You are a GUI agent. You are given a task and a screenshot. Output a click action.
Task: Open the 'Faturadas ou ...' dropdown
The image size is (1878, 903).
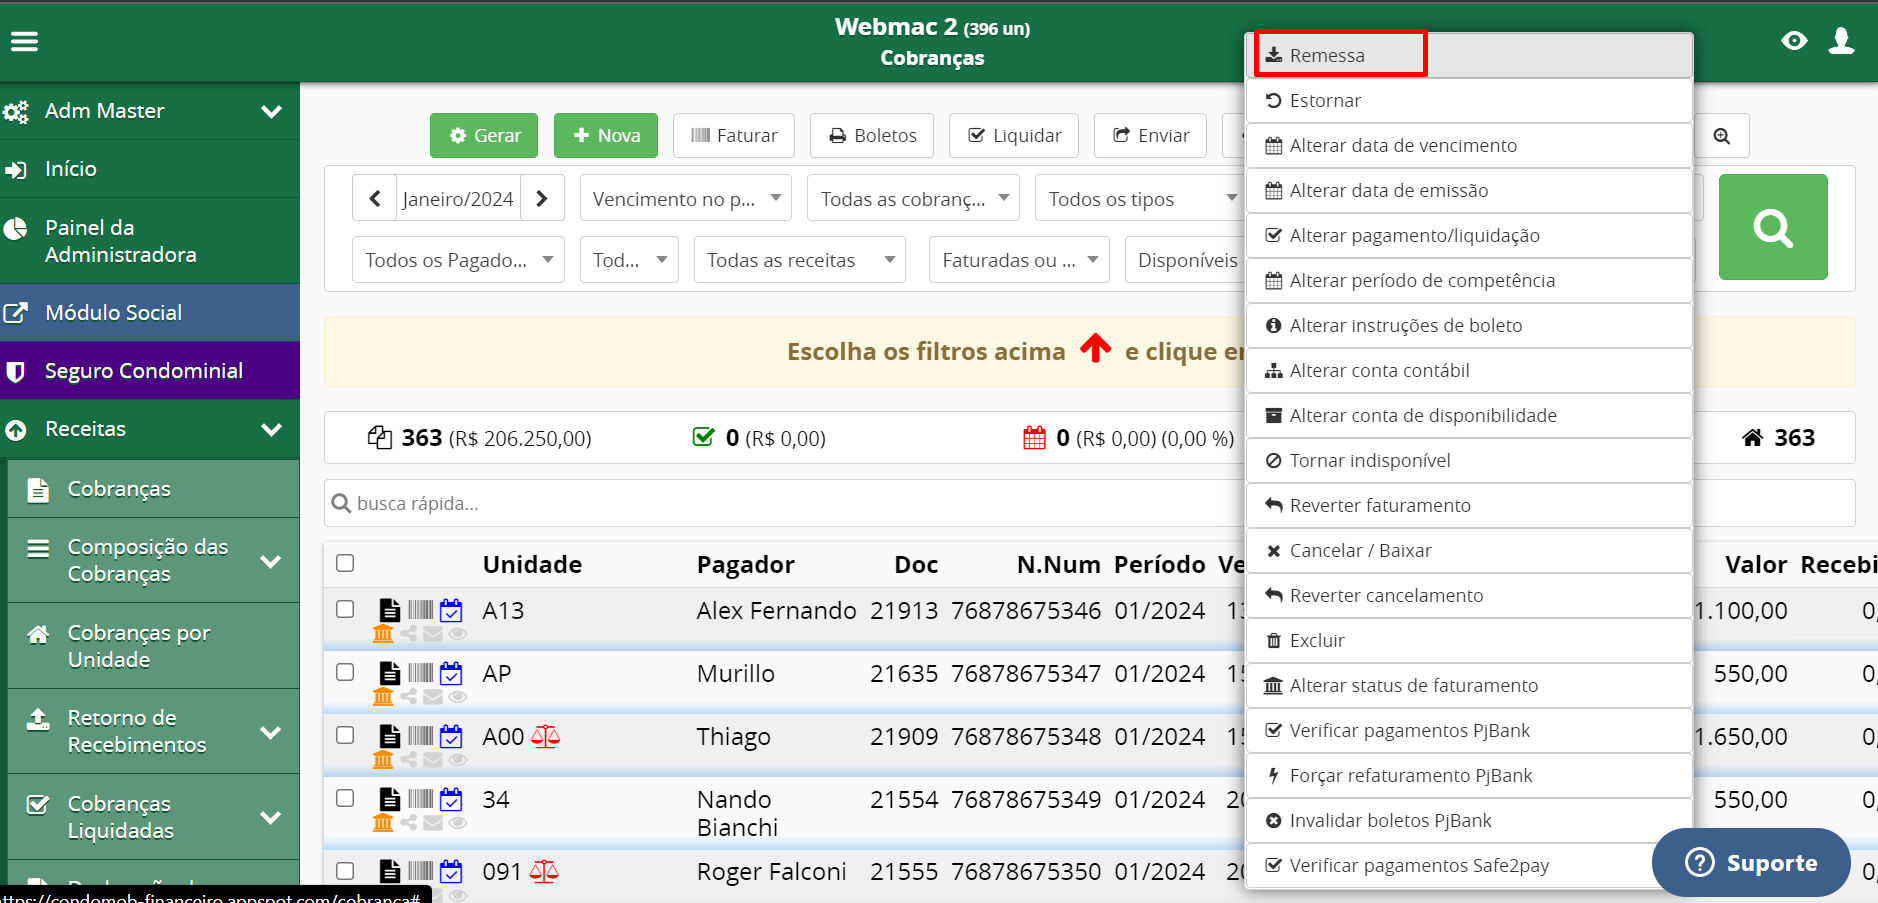point(1019,259)
